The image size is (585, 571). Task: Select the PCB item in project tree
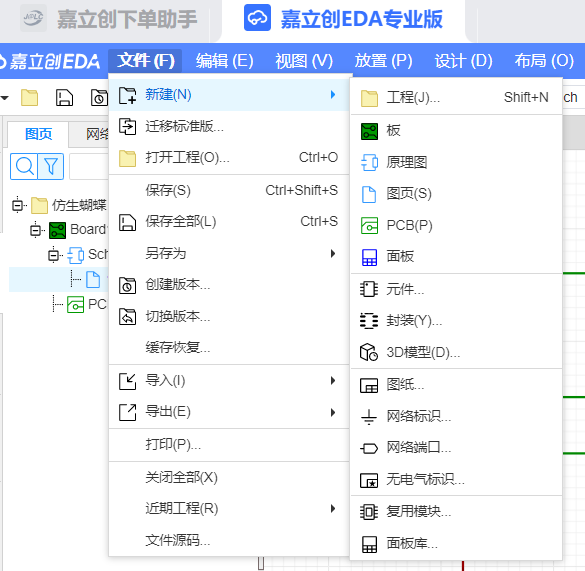pos(87,304)
